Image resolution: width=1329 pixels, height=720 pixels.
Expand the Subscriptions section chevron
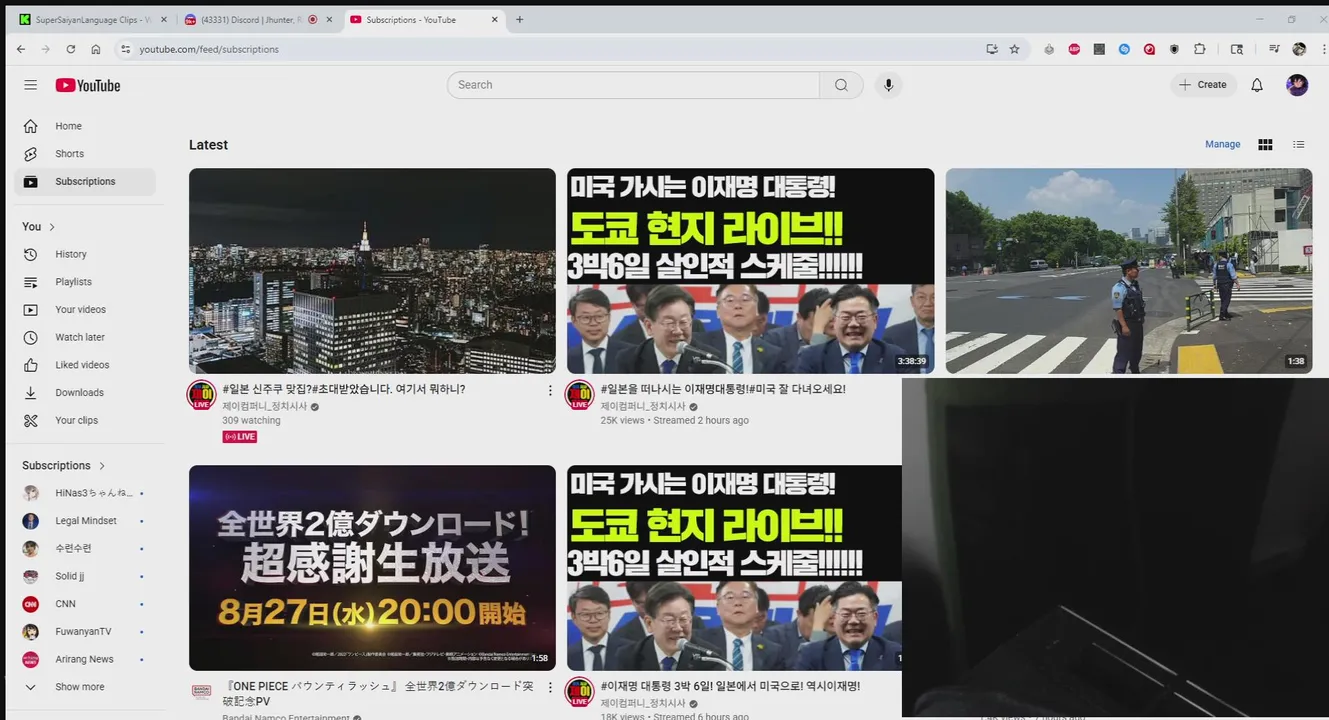[102, 466]
